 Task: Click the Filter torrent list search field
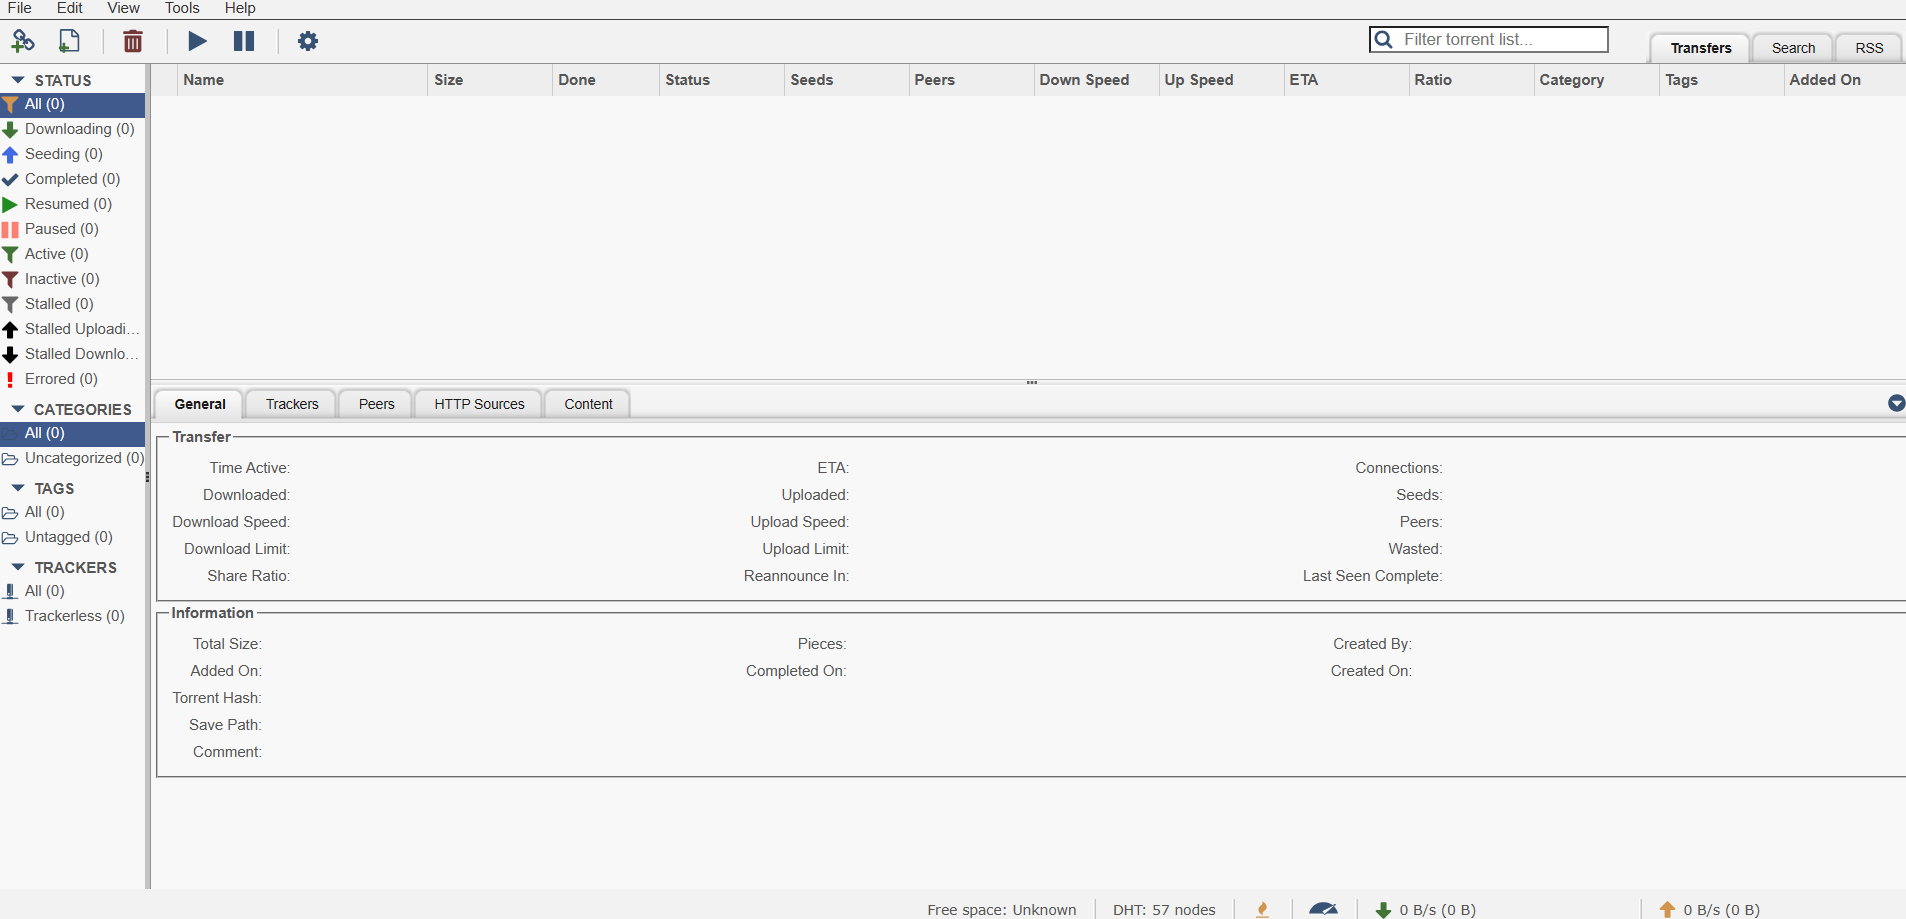tap(1500, 39)
